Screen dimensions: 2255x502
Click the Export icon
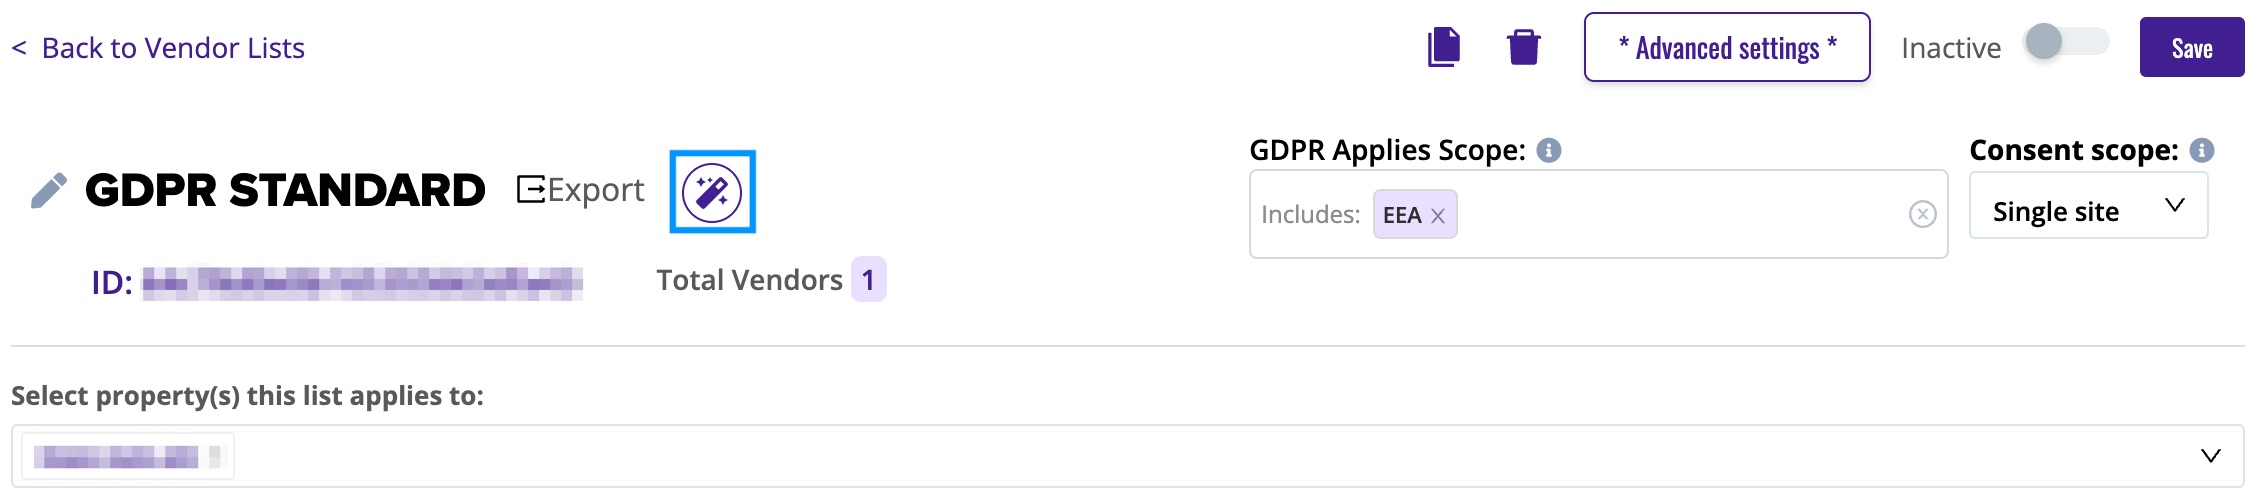[531, 189]
